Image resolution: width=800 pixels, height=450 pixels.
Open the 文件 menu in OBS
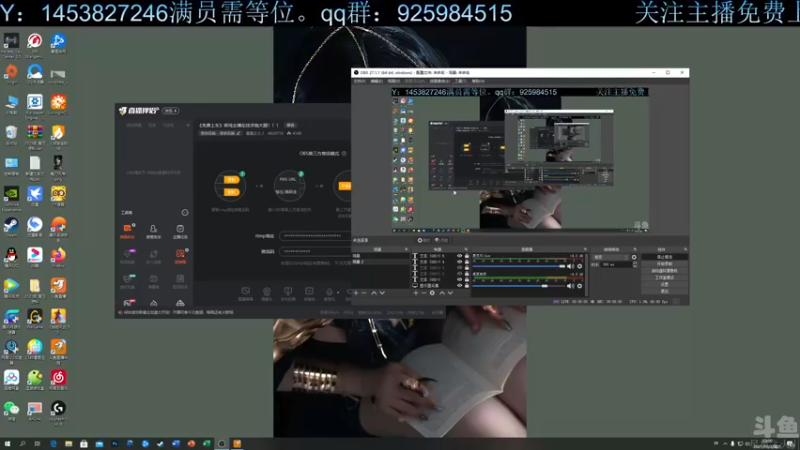359,81
